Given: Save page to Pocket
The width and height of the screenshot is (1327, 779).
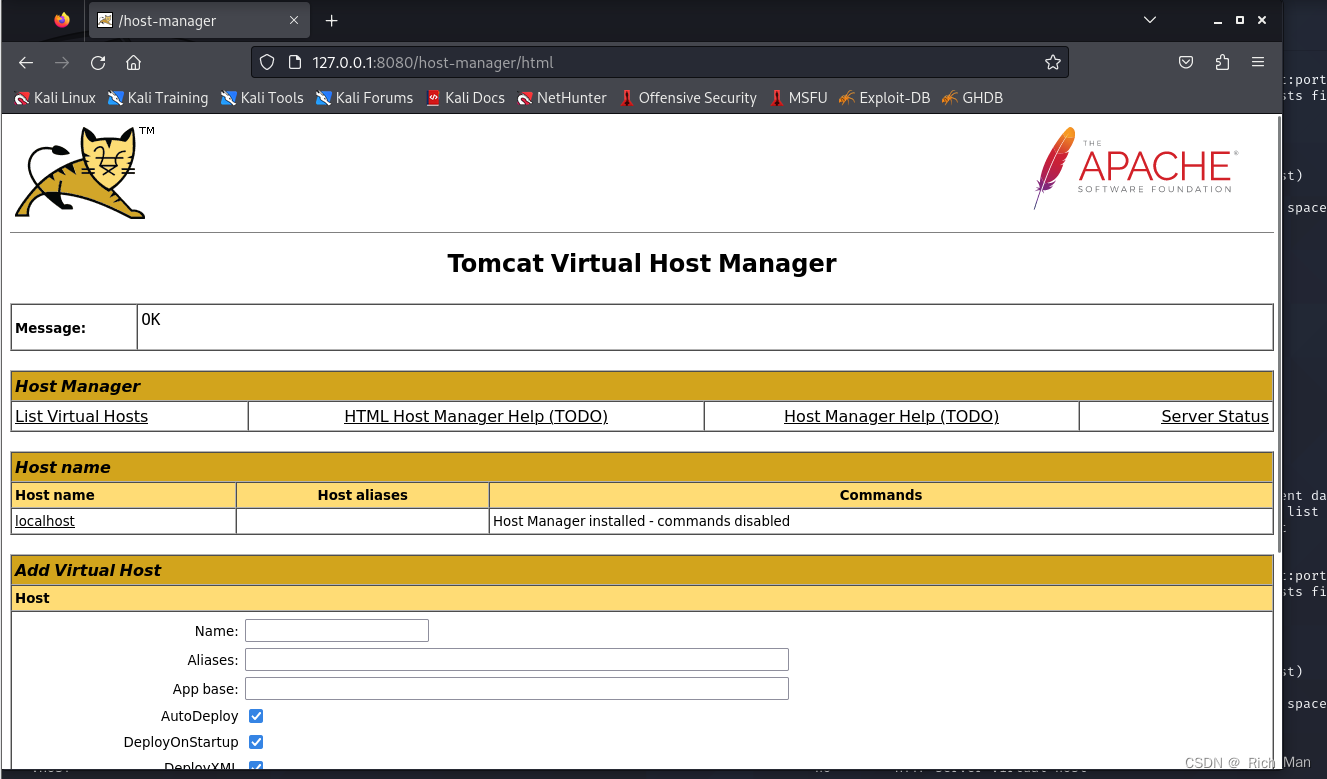Looking at the screenshot, I should [1186, 62].
